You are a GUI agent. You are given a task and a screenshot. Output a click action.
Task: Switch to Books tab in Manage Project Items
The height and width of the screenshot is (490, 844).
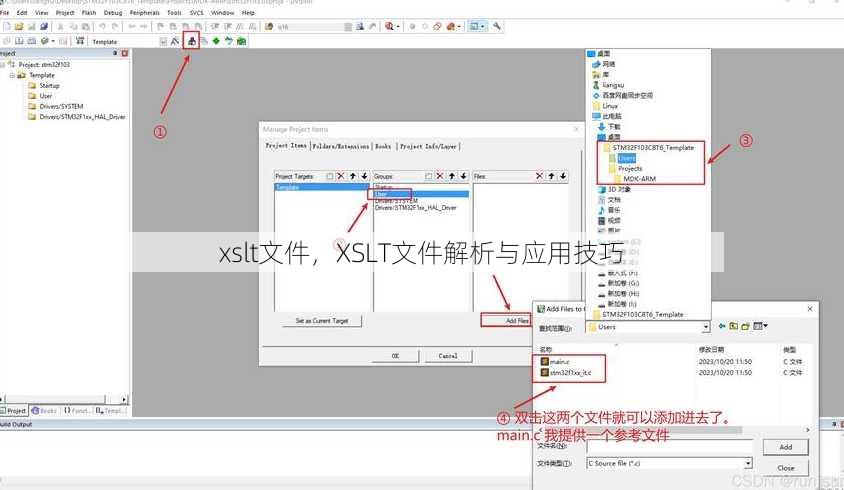point(383,146)
